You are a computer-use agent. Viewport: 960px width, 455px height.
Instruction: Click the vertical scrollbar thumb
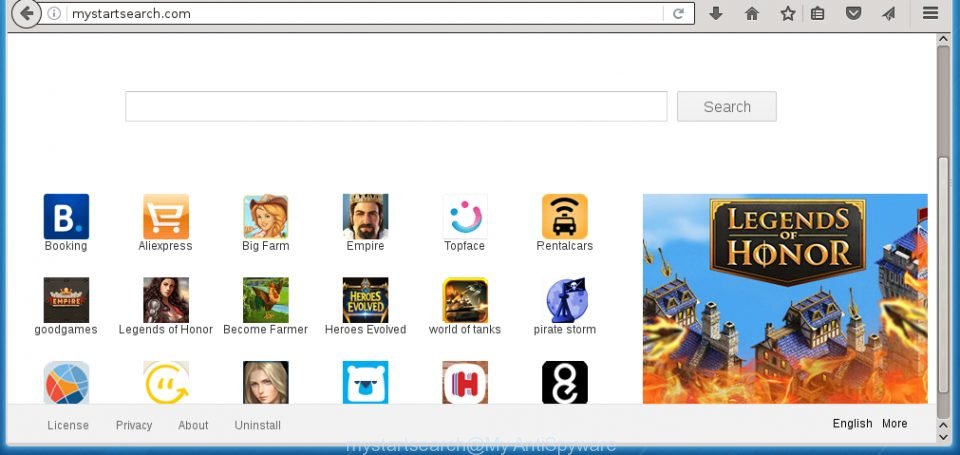(943, 274)
